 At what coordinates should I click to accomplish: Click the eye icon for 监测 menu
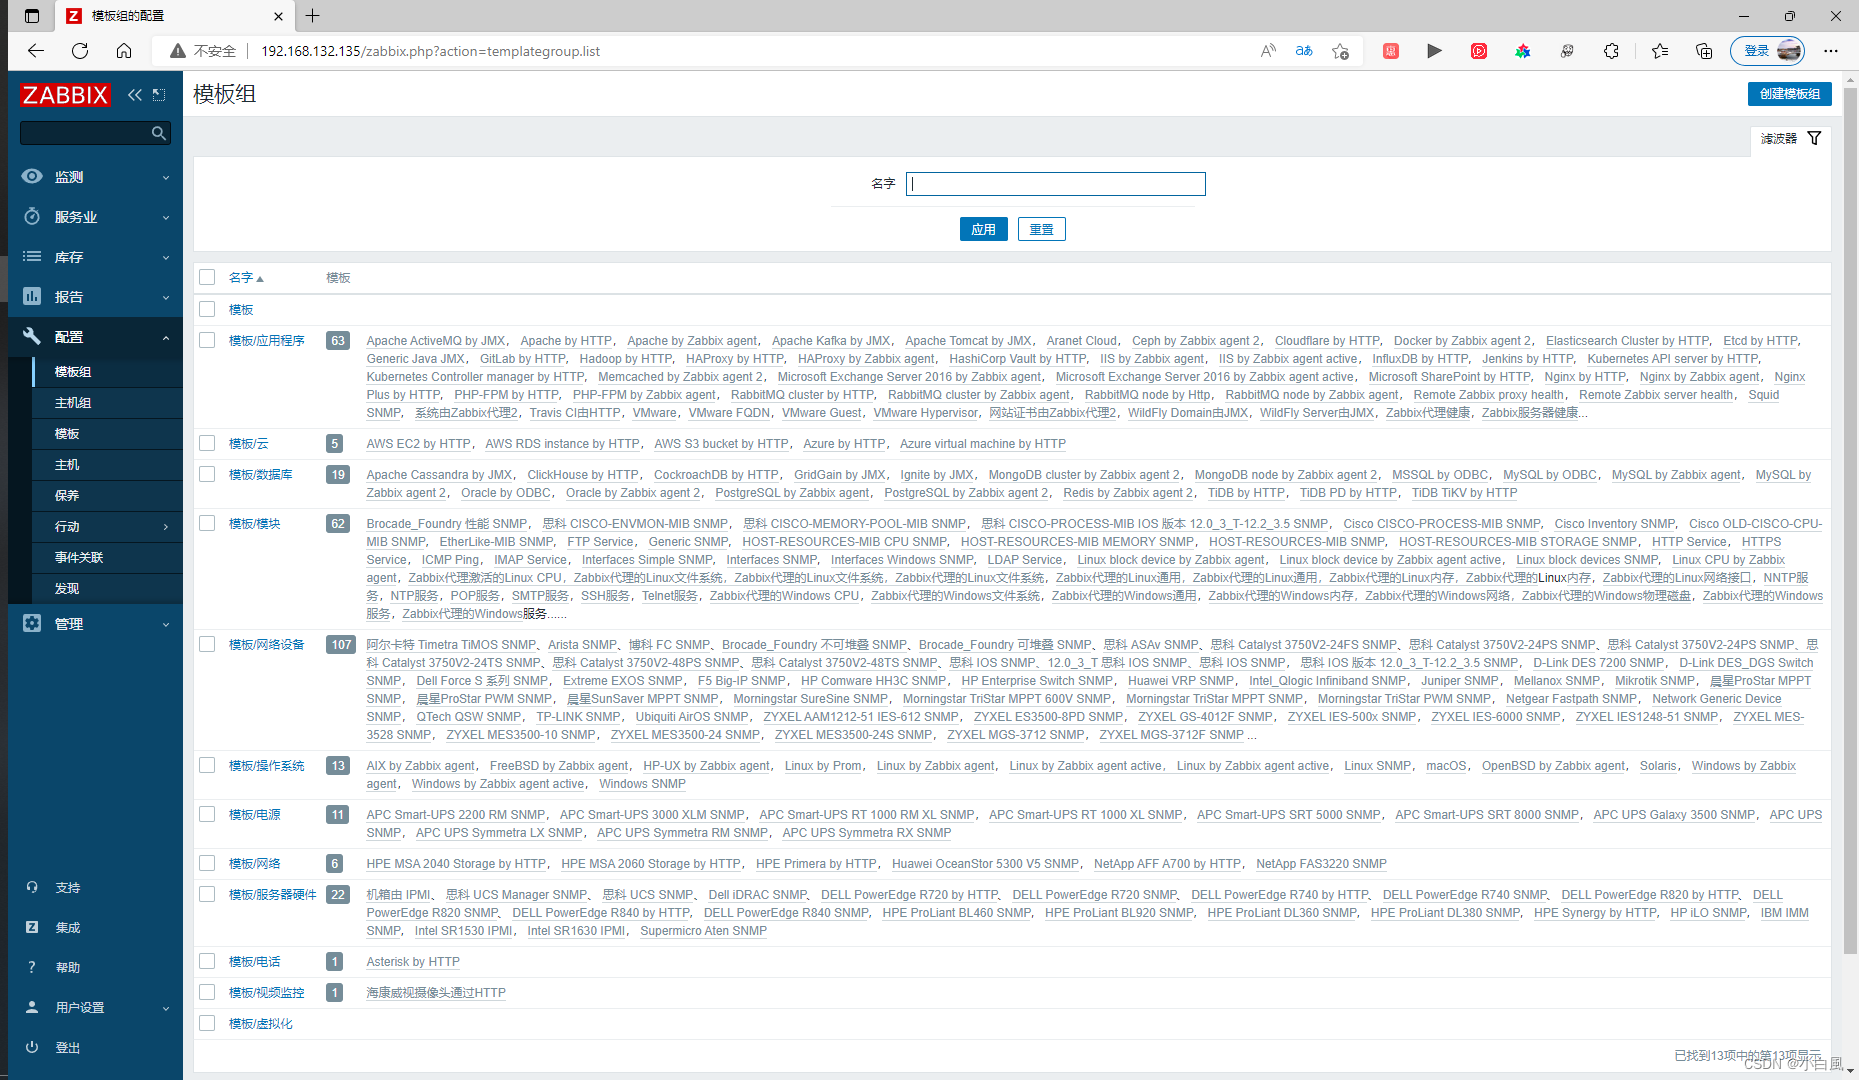point(32,176)
